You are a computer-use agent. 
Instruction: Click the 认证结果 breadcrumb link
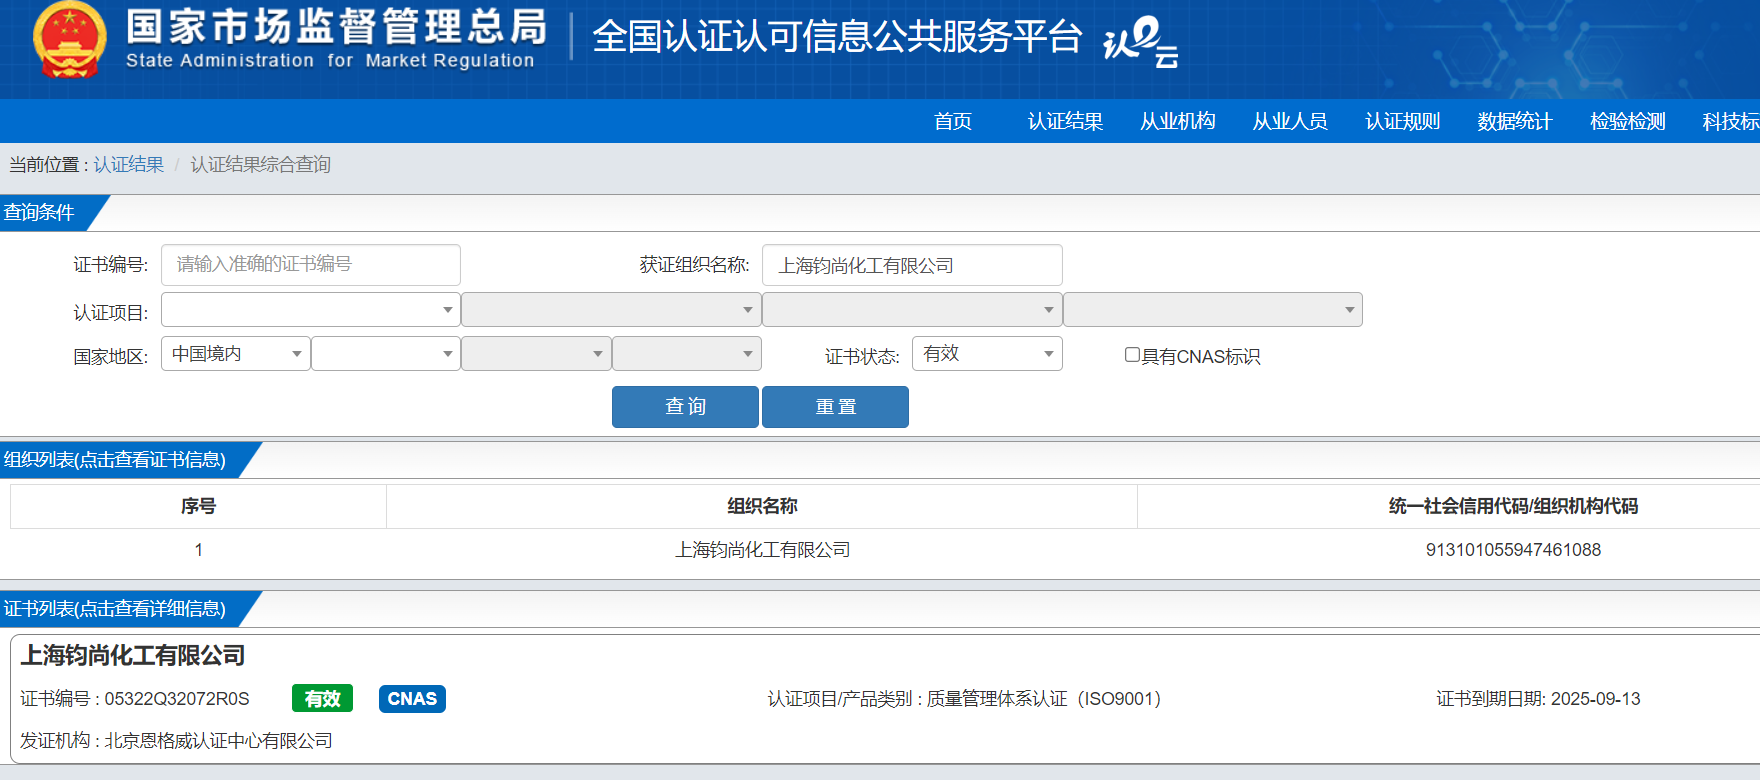129,164
